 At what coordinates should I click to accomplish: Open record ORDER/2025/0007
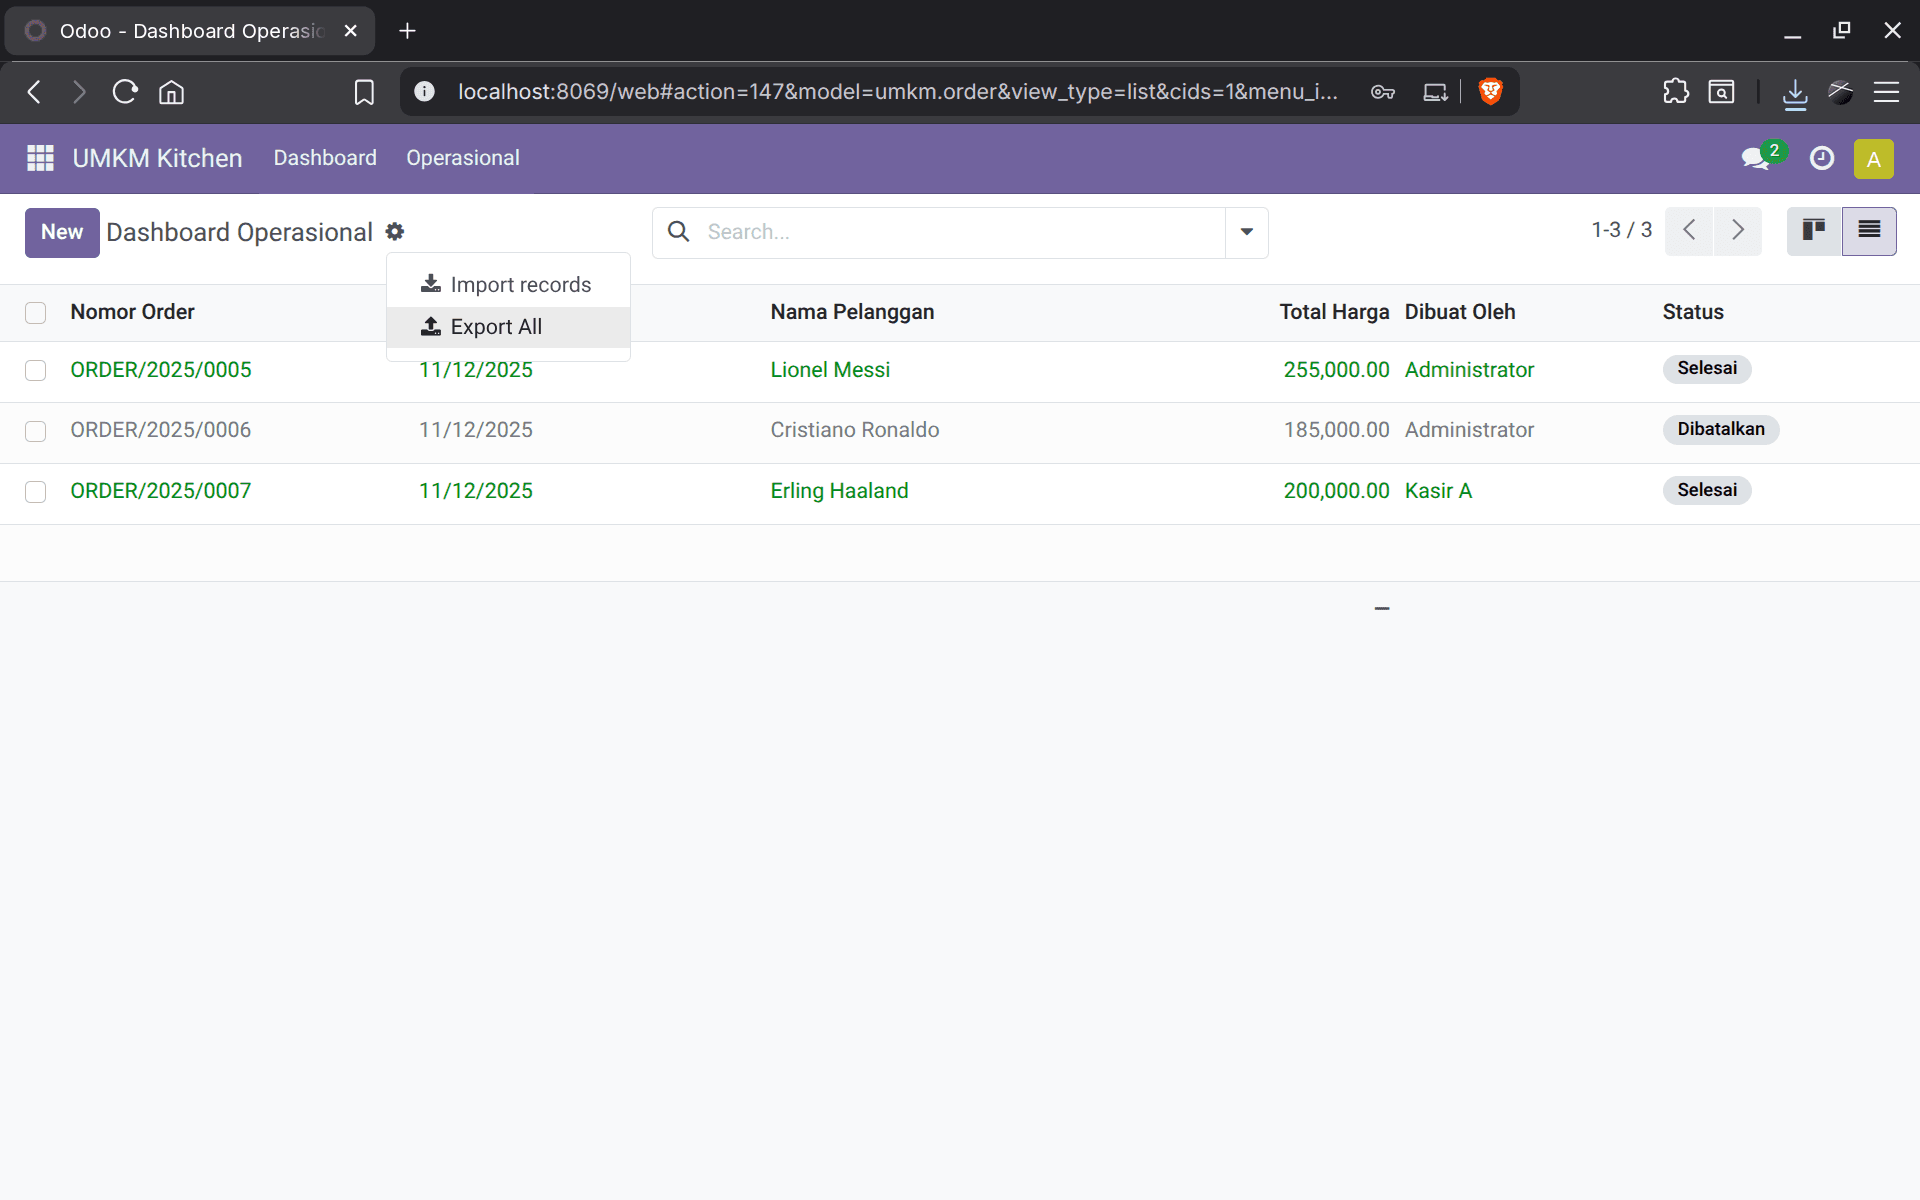pos(161,491)
